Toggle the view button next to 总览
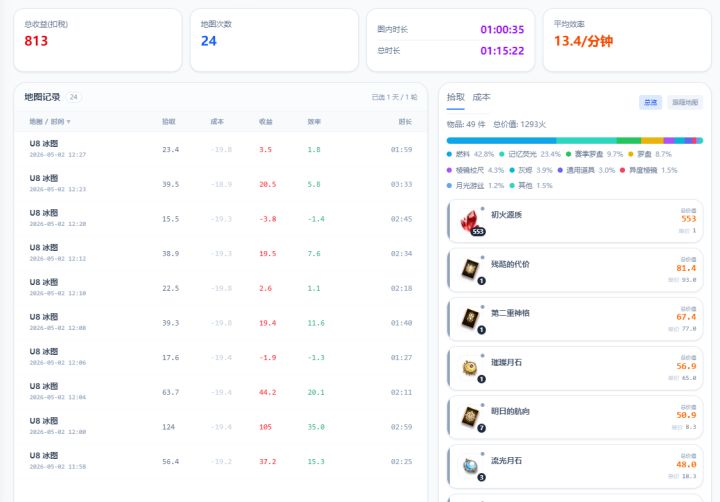720x502 pixels. 685,102
